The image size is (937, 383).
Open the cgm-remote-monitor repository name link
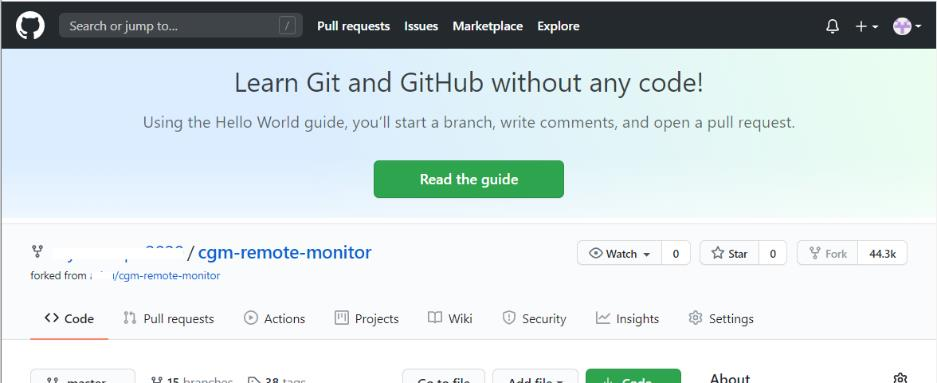coord(284,252)
